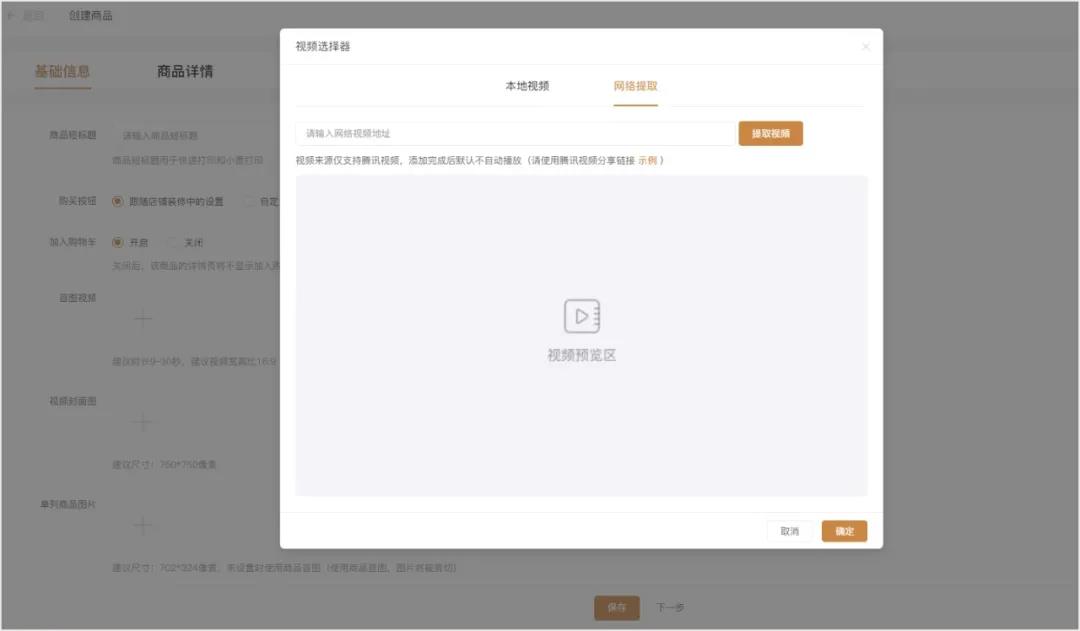Click the plus icon under 单列商品图片
This screenshot has width=1080, height=631.
[143, 526]
